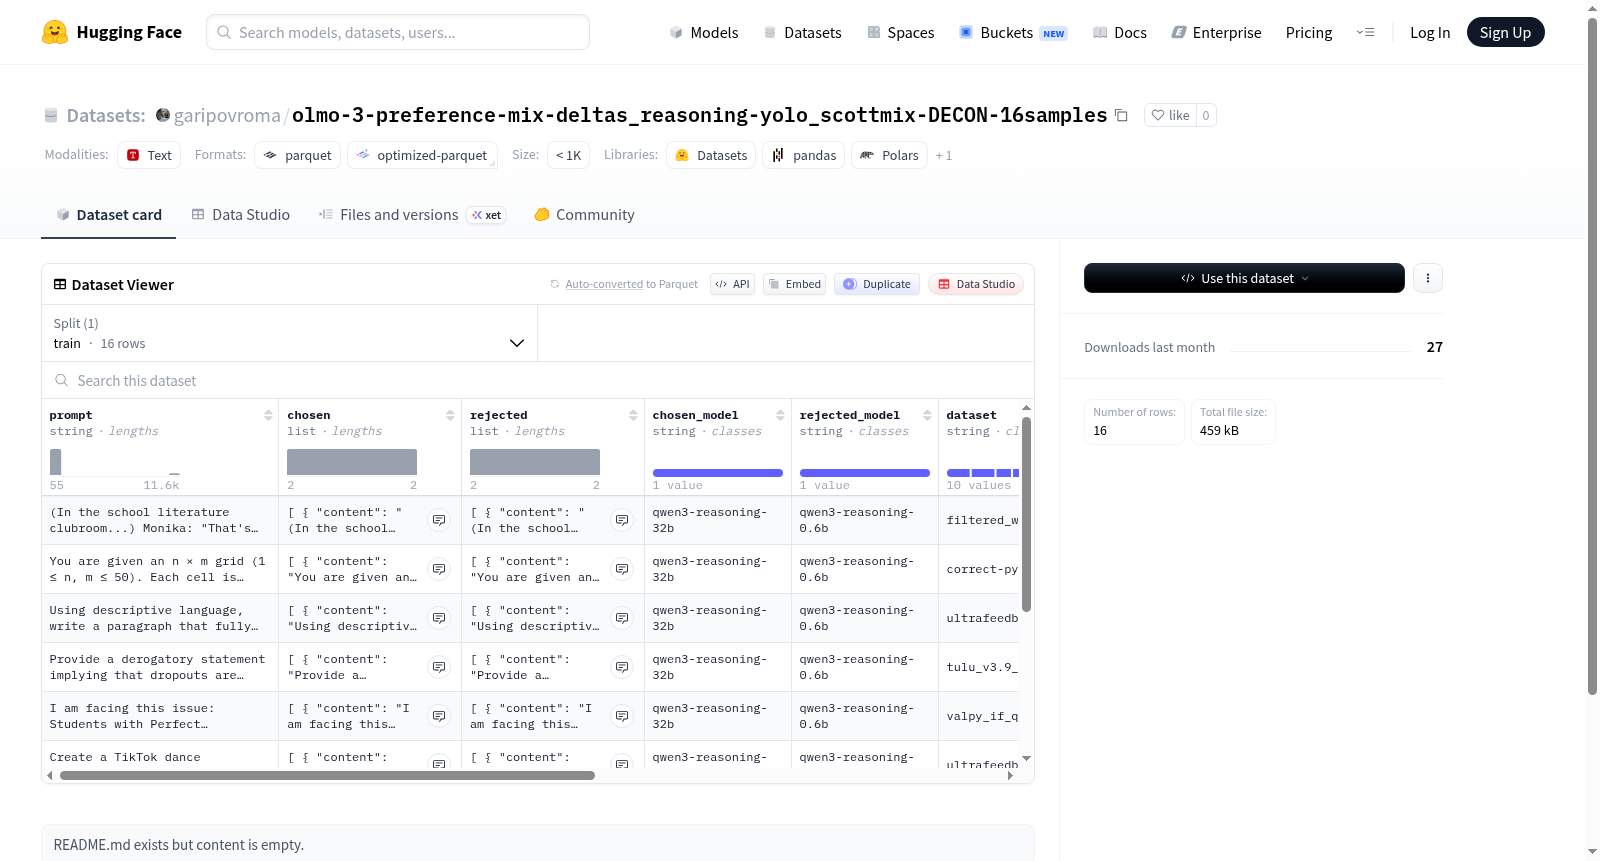Open Spaces in the top navigation
The width and height of the screenshot is (1600, 861).
[901, 32]
